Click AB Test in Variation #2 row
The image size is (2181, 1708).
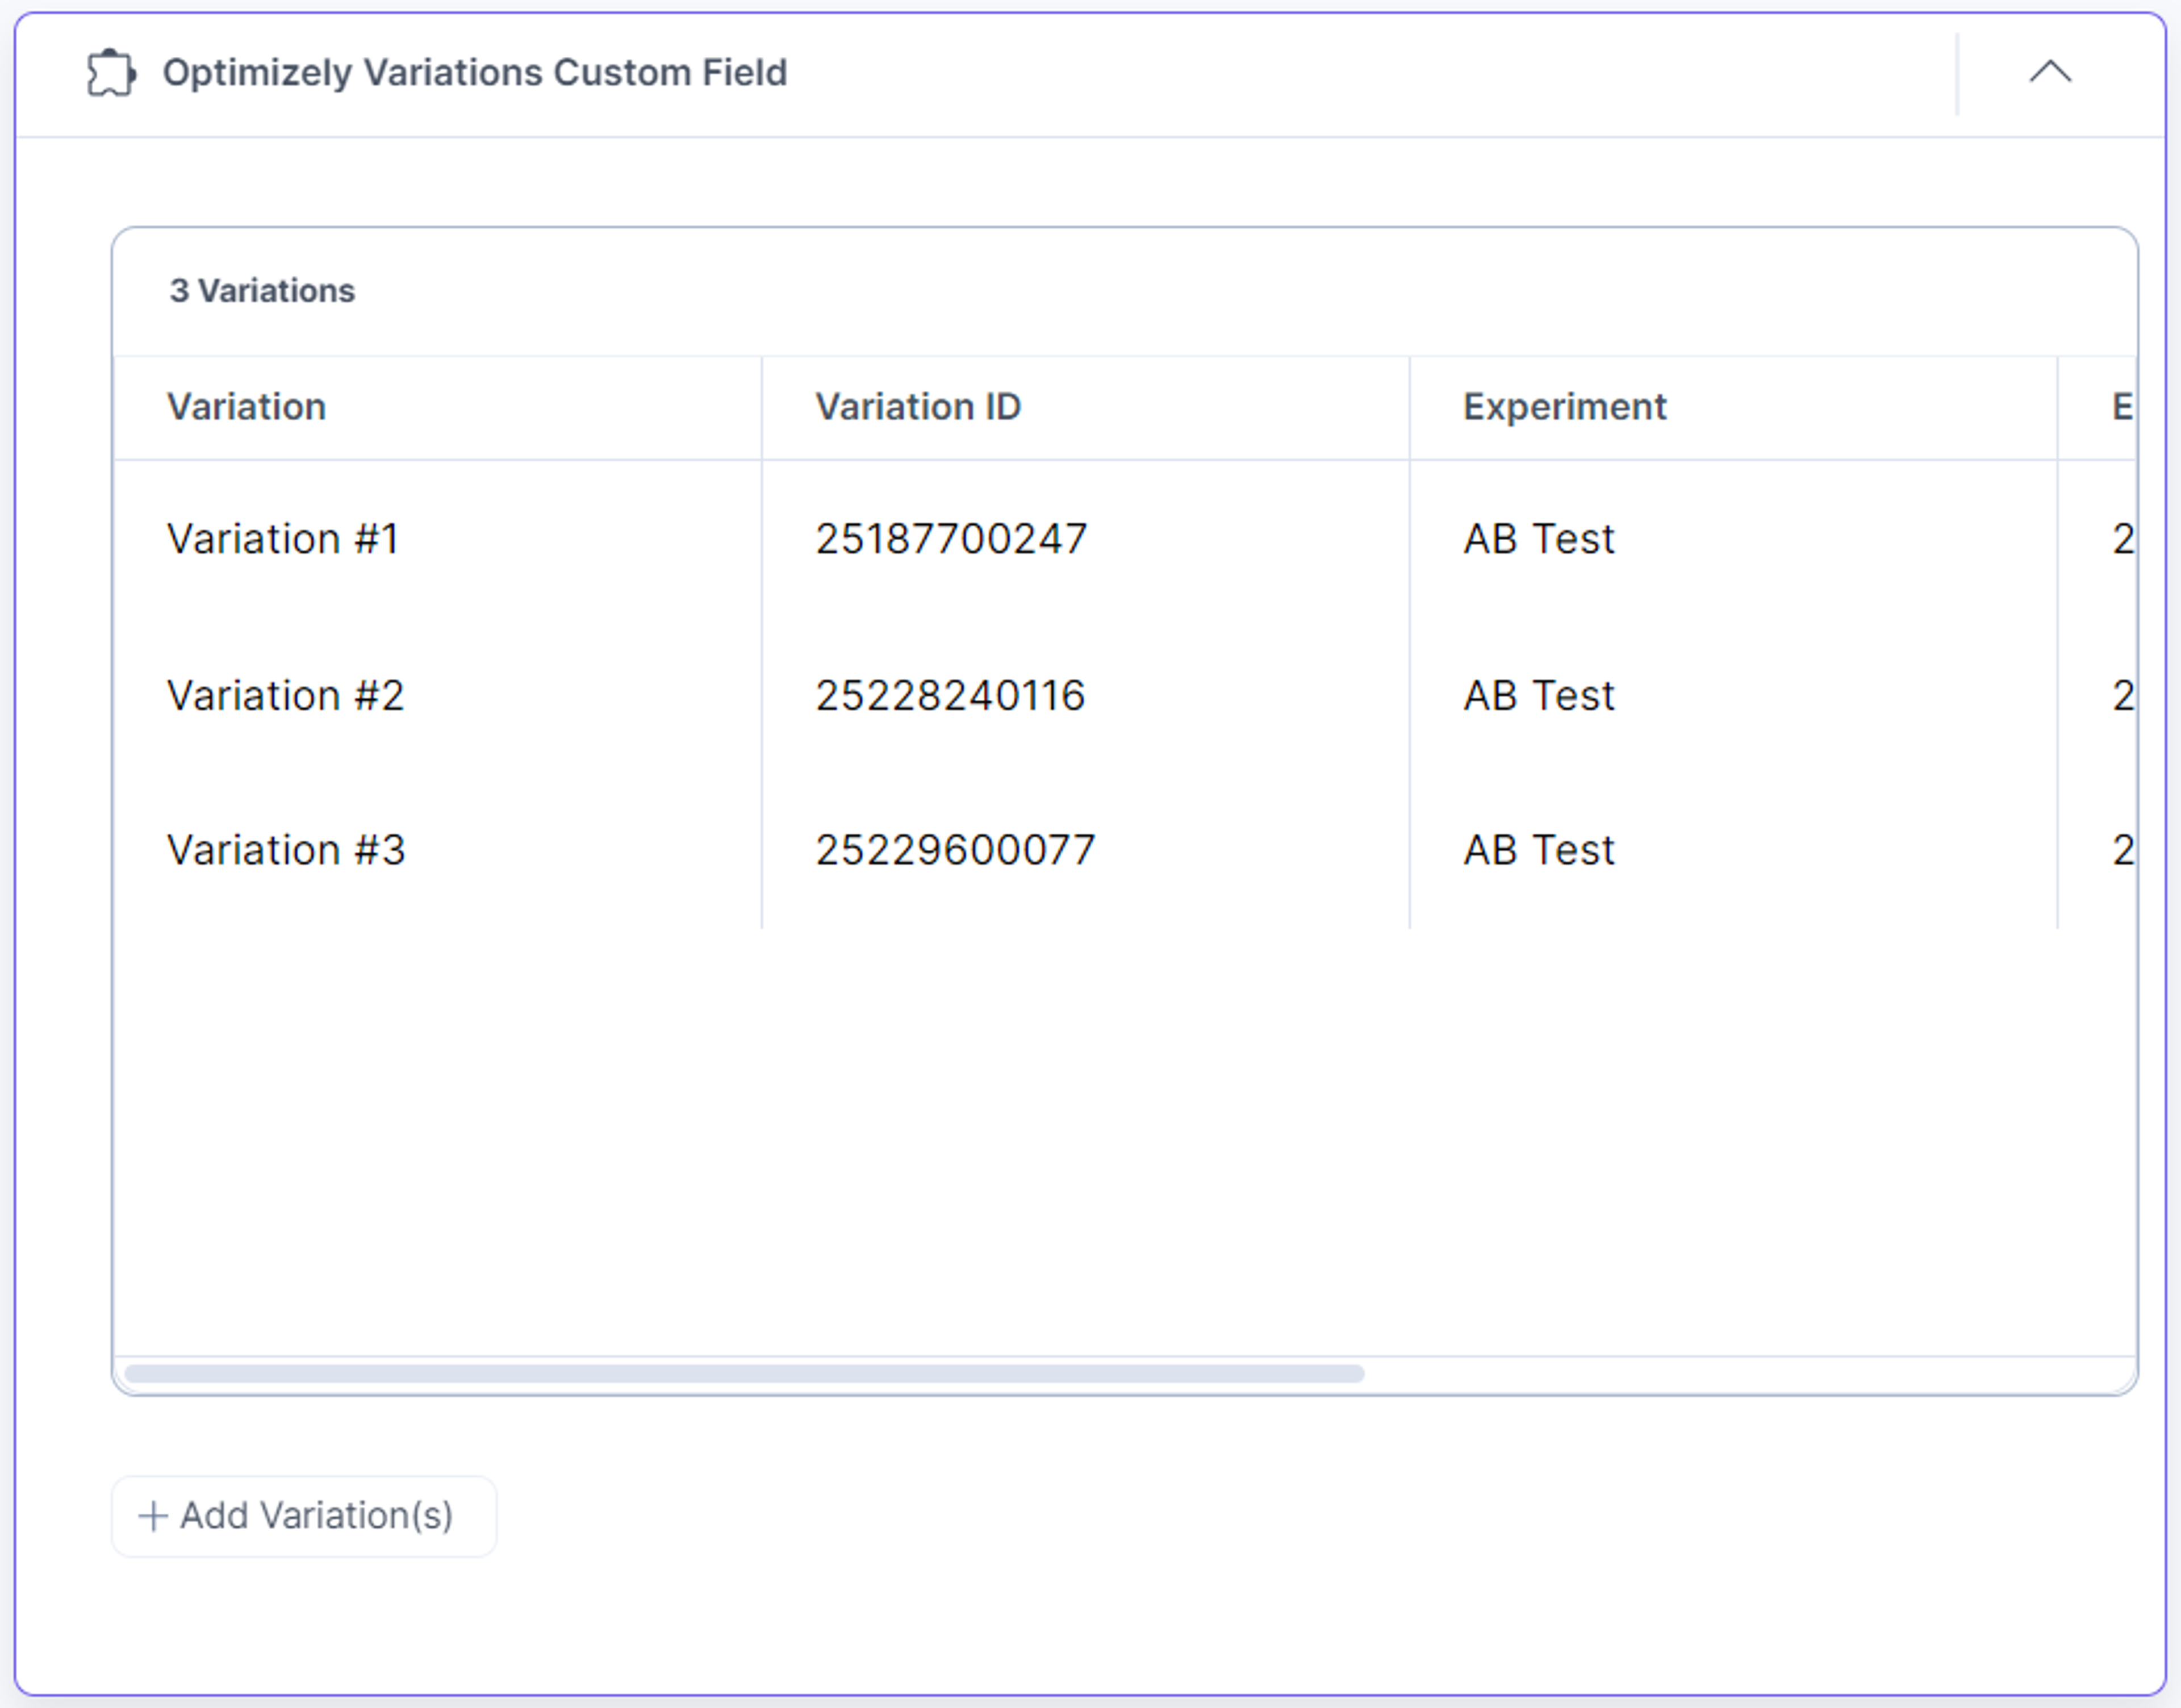click(x=1539, y=695)
